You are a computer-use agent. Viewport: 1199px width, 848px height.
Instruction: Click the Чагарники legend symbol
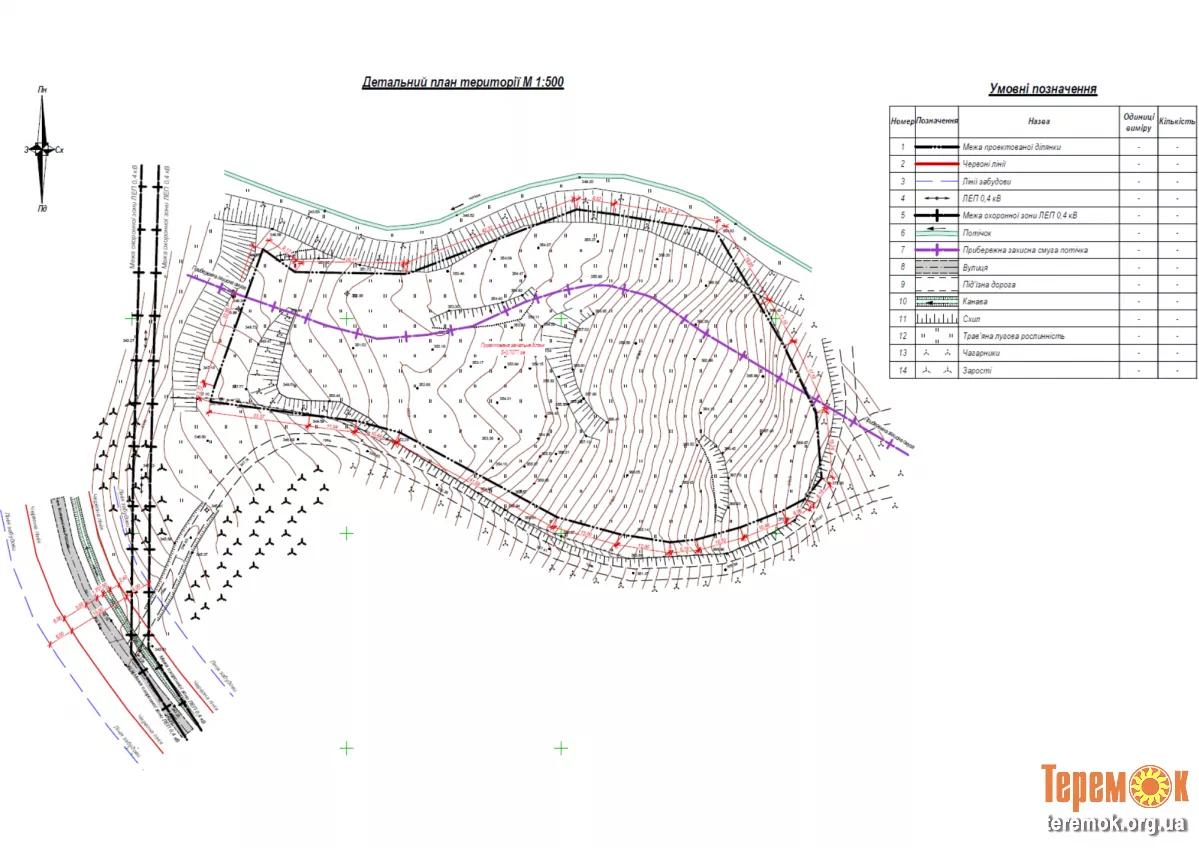[x=937, y=353]
